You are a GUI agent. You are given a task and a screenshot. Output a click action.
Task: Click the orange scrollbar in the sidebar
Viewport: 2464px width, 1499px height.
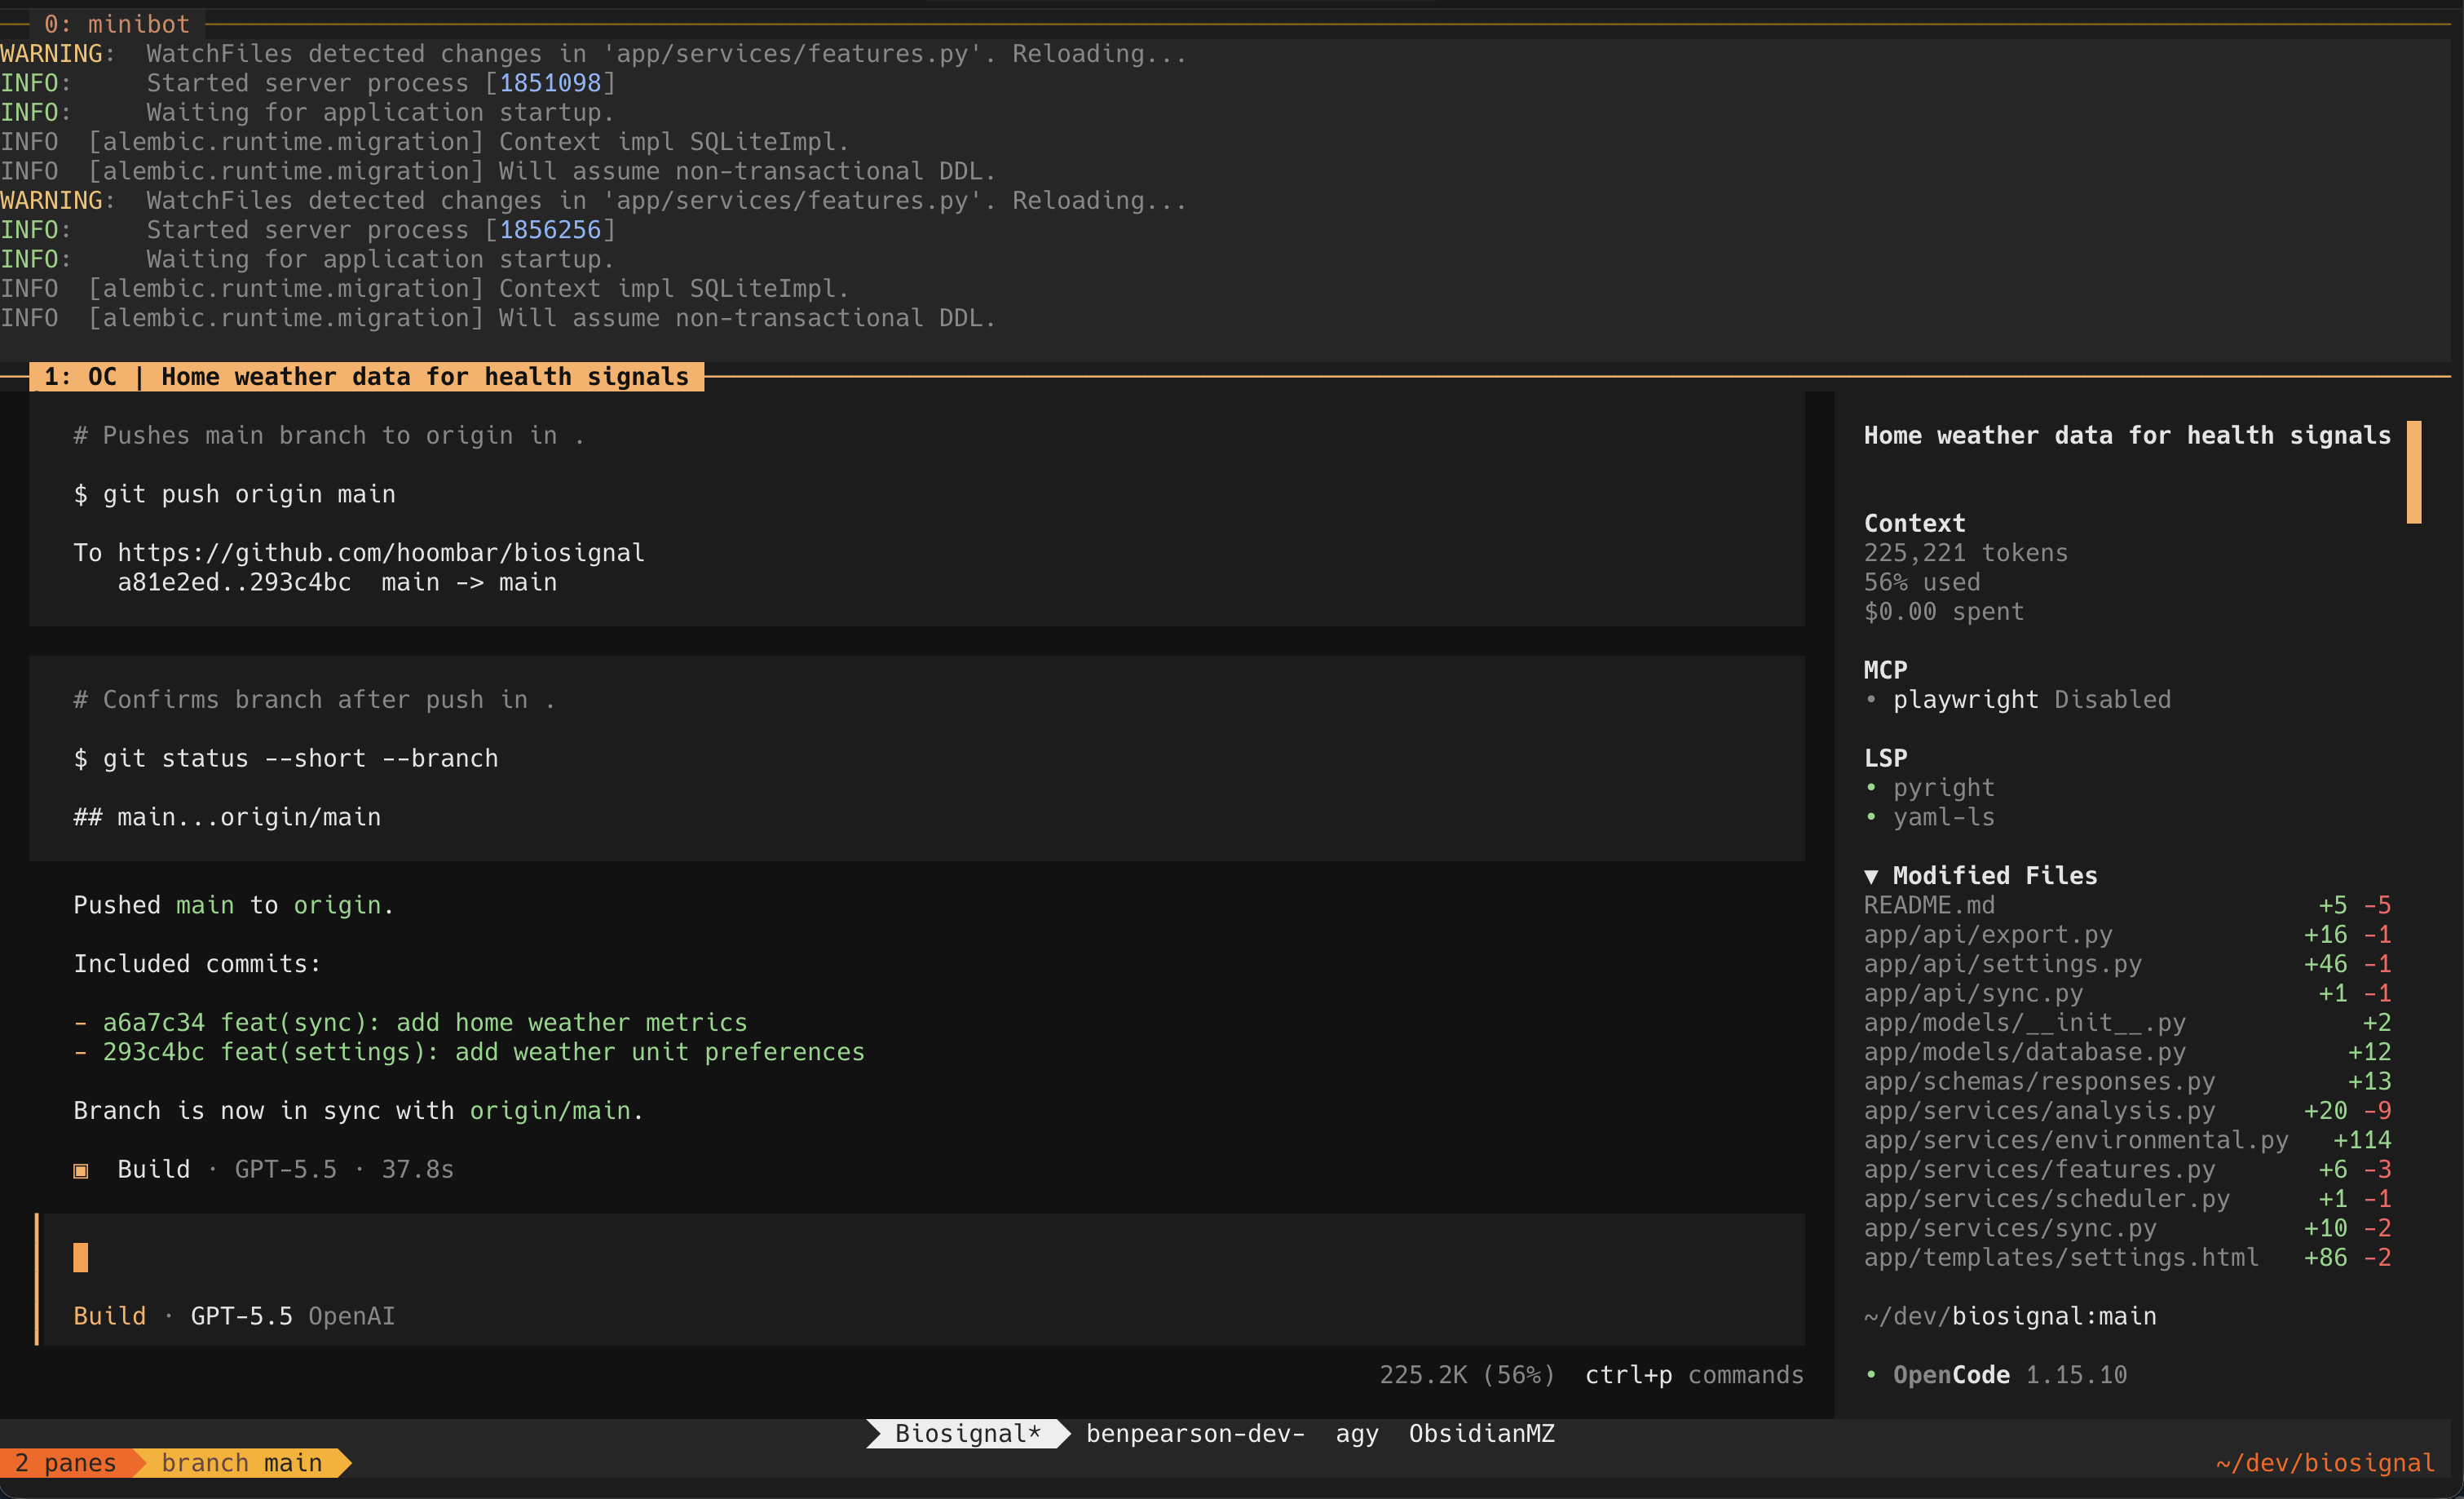click(x=2413, y=472)
